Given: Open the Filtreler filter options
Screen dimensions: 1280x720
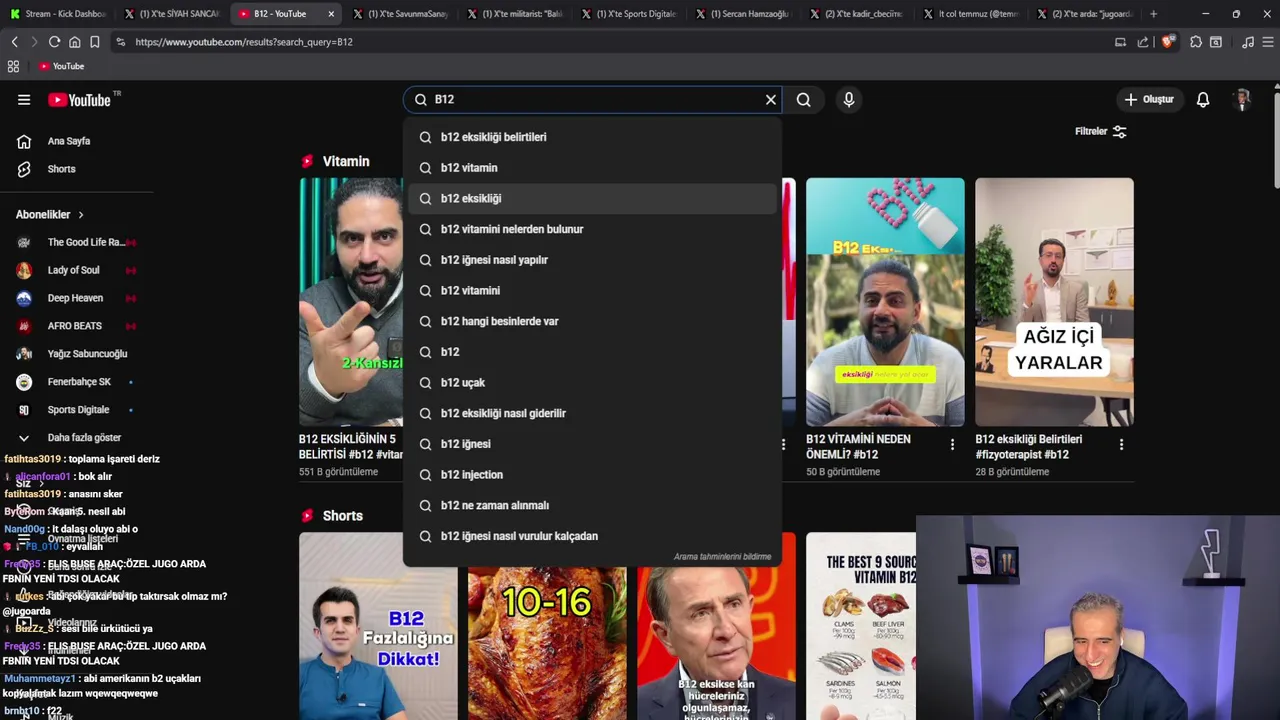Looking at the screenshot, I should (x=1101, y=131).
